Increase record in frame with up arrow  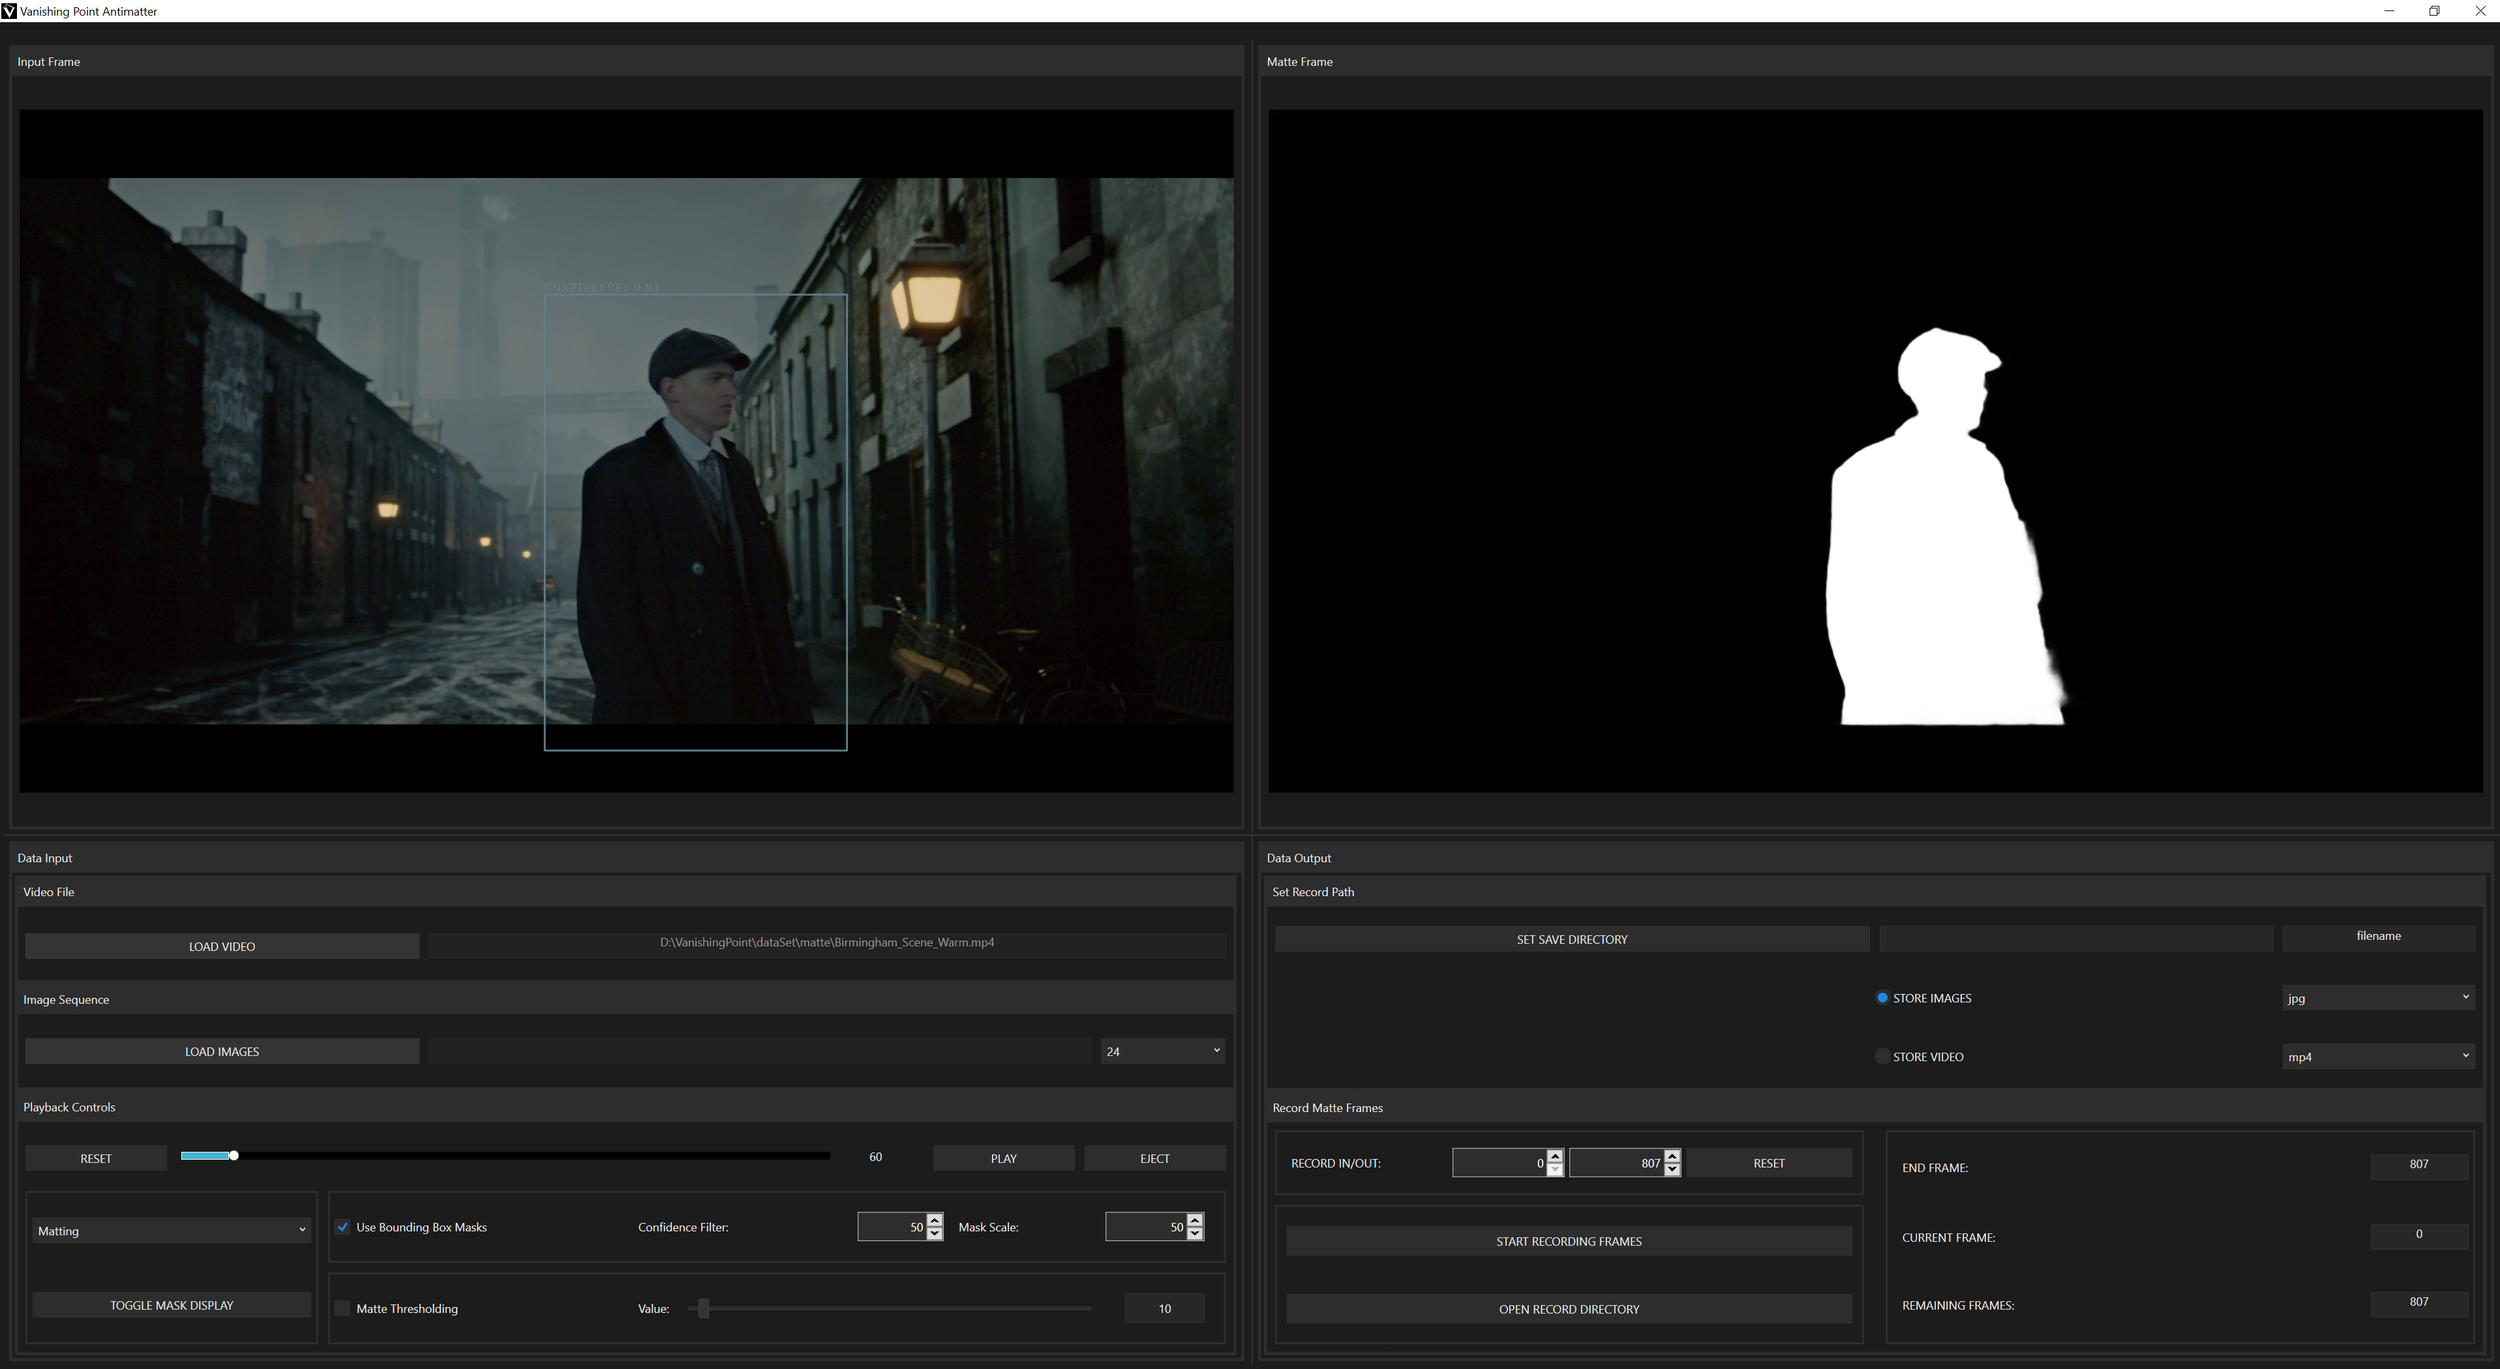tap(1555, 1156)
